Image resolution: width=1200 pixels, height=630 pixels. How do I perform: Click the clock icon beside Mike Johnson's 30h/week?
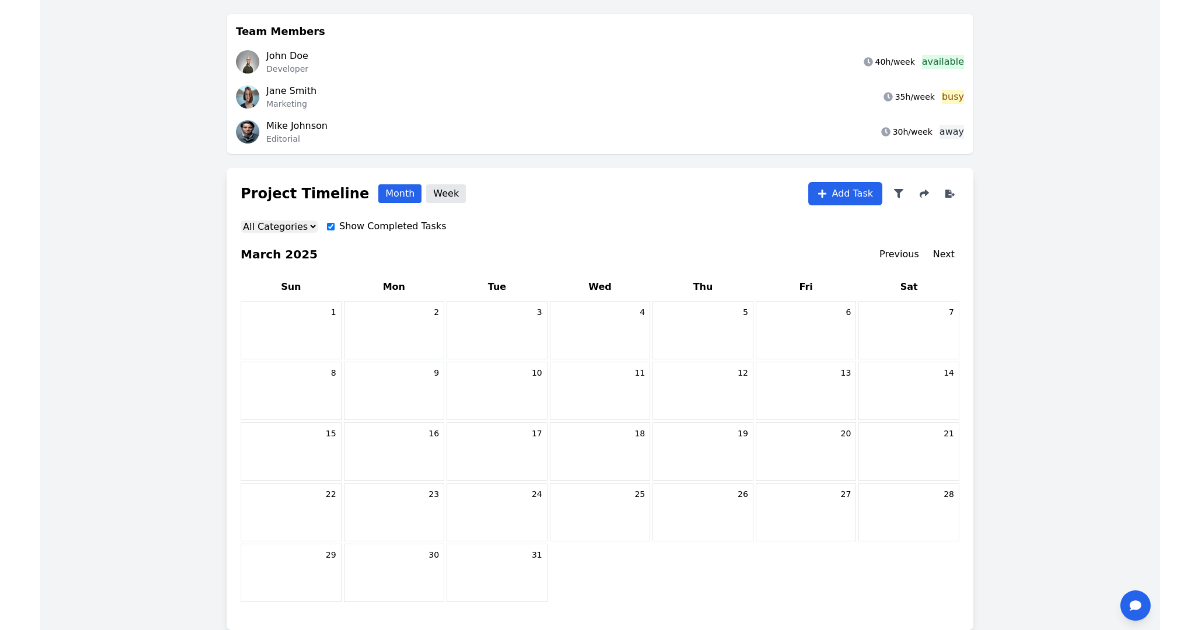click(x=884, y=131)
